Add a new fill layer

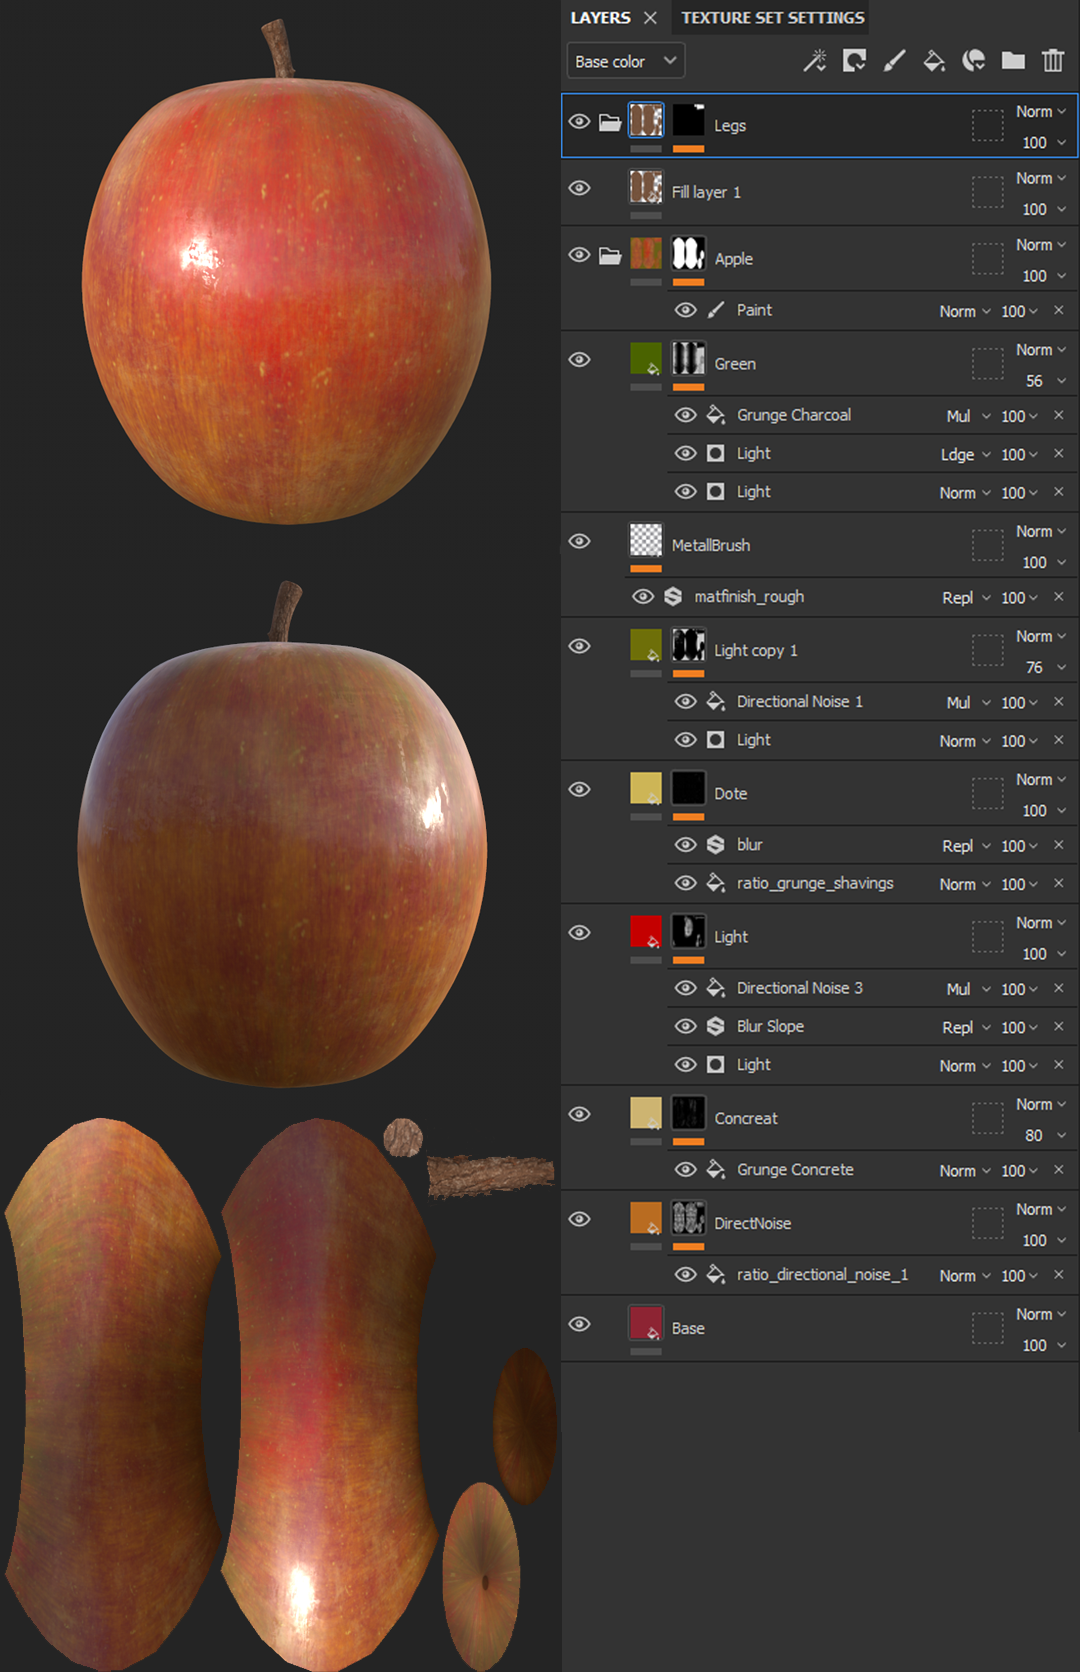tap(934, 61)
